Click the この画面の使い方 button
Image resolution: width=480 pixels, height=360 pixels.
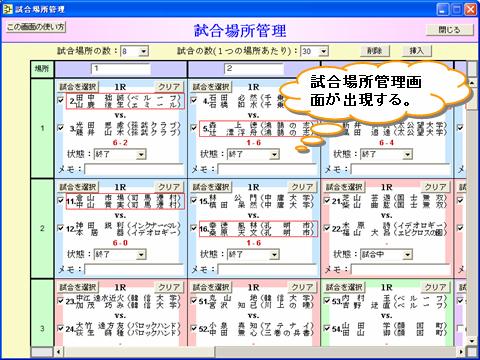tap(36, 27)
